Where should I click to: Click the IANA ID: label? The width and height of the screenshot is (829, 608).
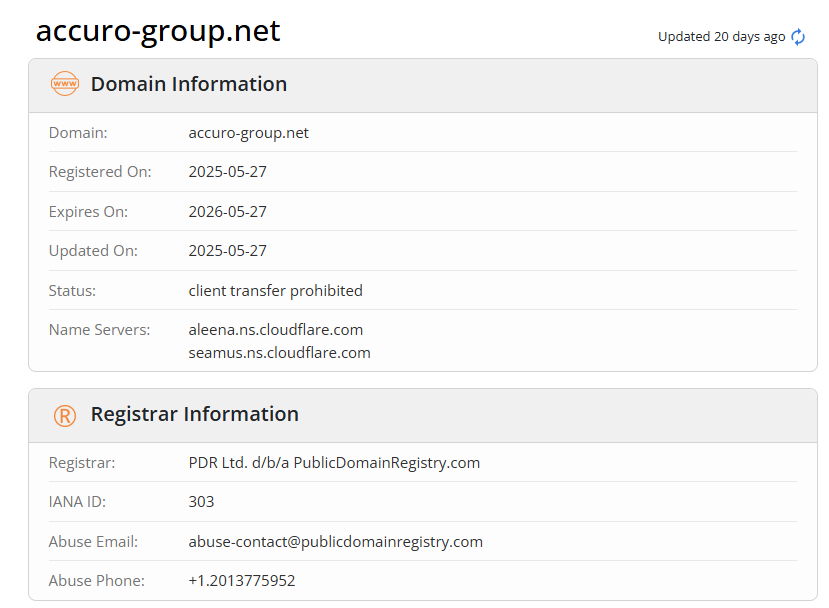pyautogui.click(x=77, y=501)
